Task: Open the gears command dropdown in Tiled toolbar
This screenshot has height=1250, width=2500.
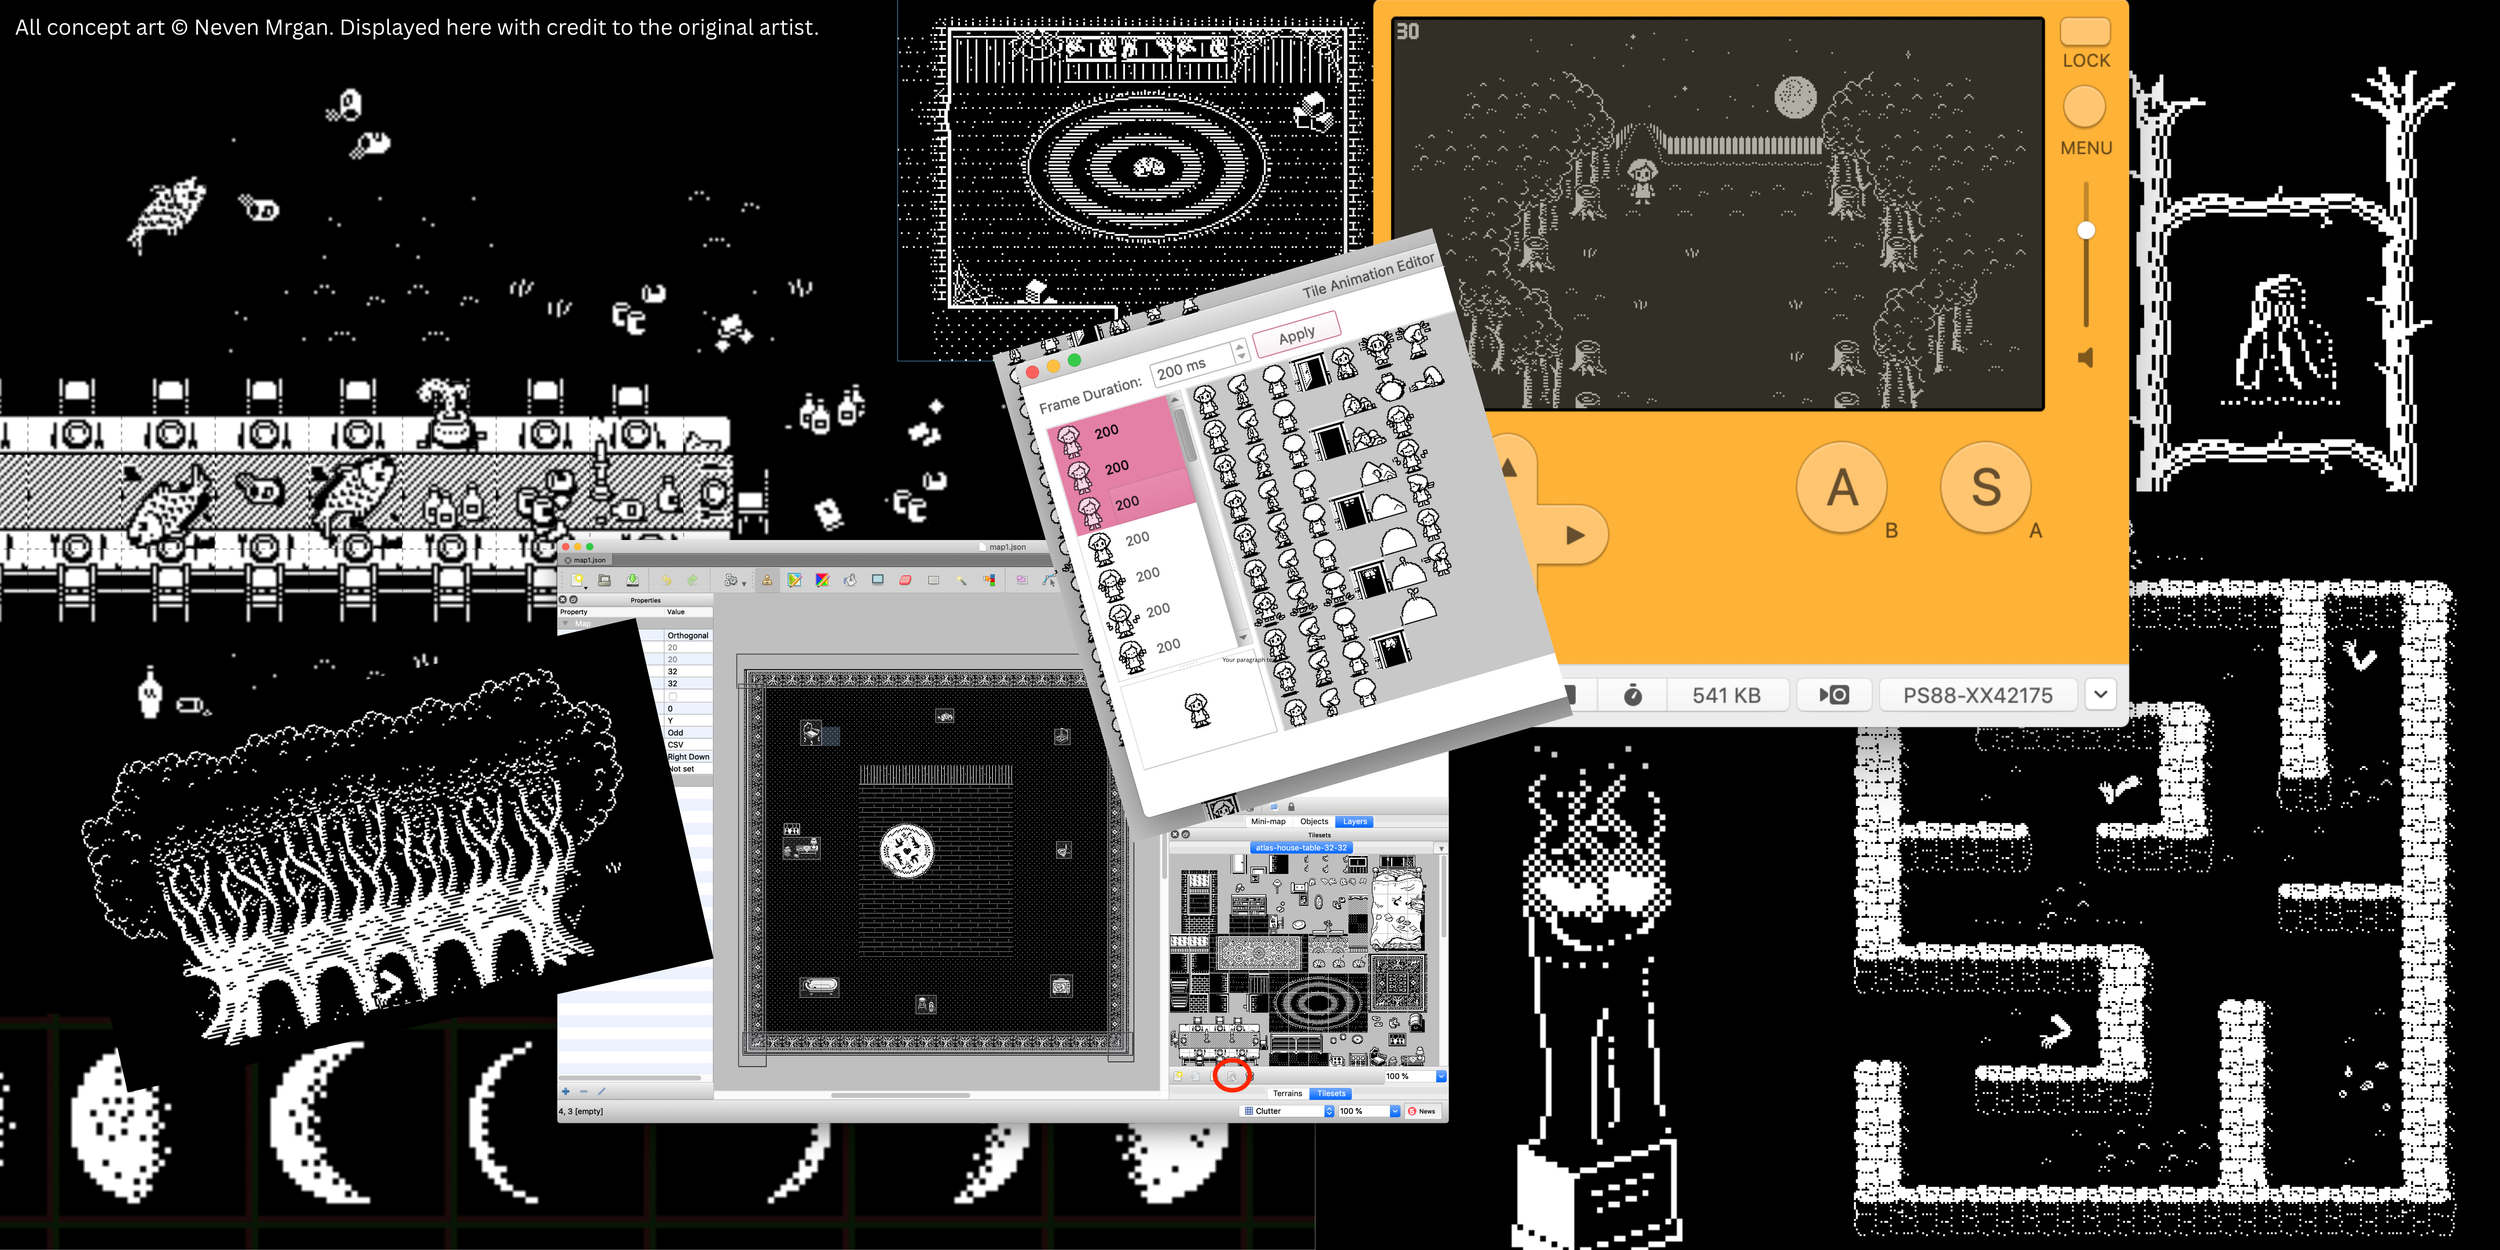Action: (x=734, y=580)
